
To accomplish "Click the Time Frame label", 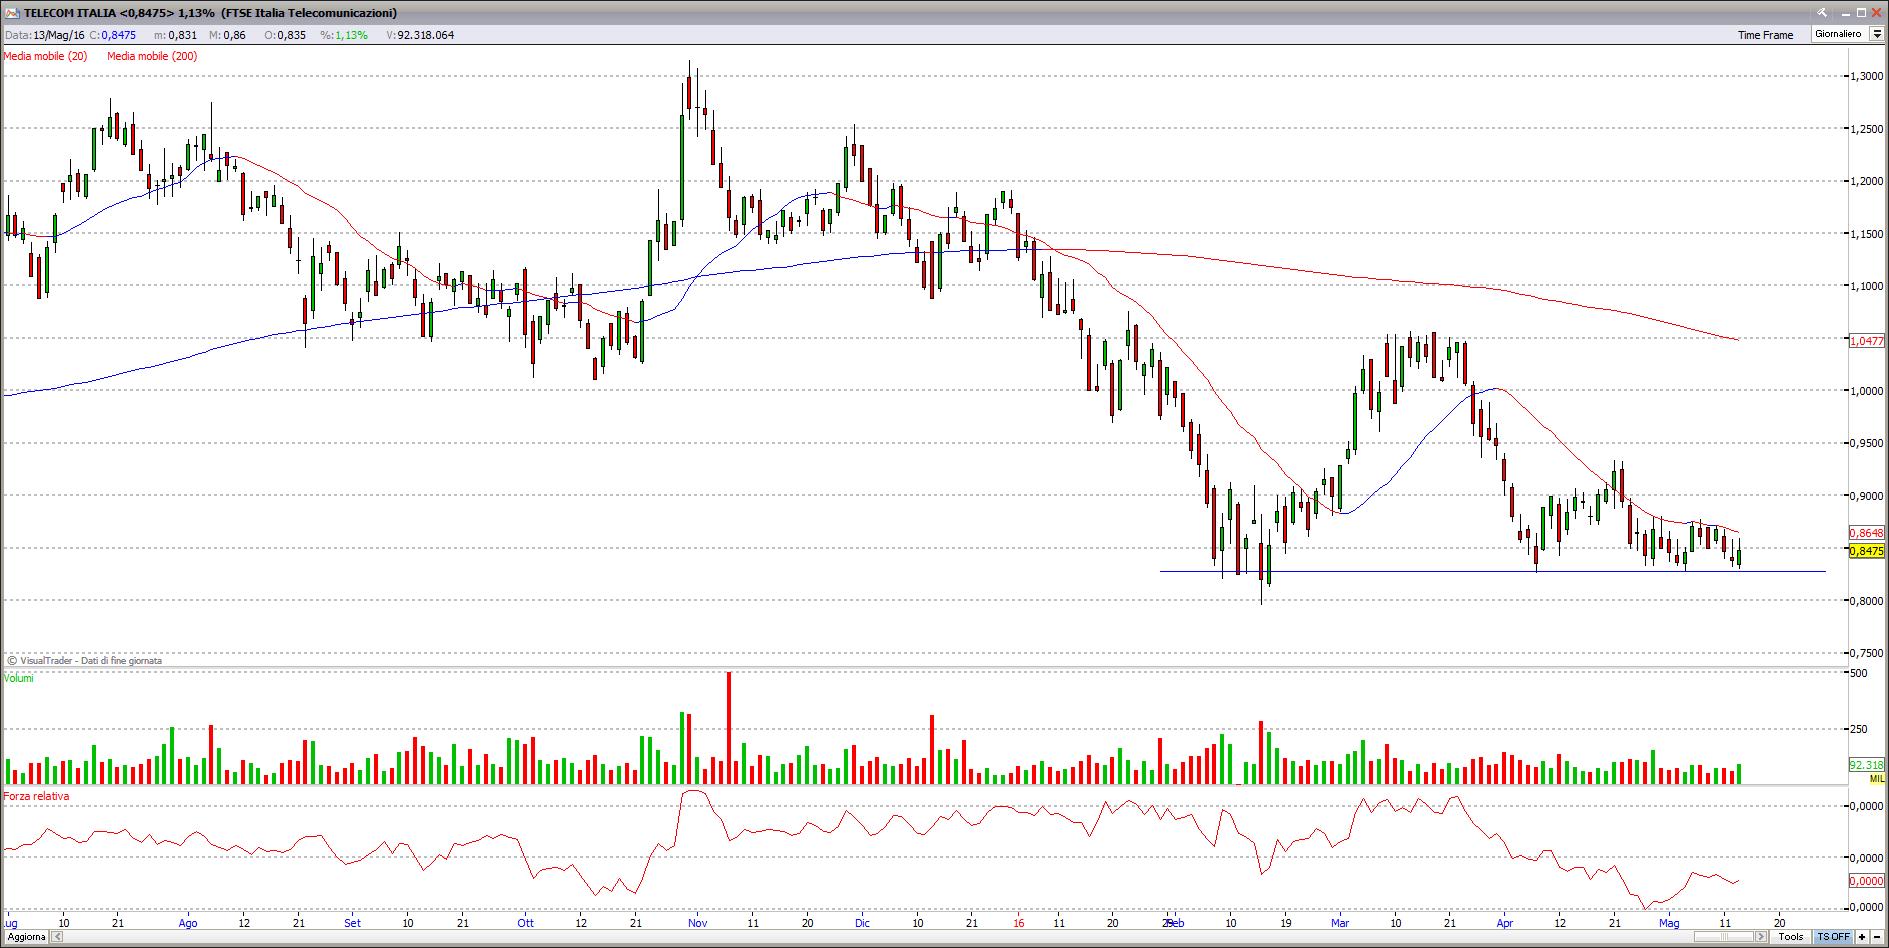I will (x=1765, y=35).
